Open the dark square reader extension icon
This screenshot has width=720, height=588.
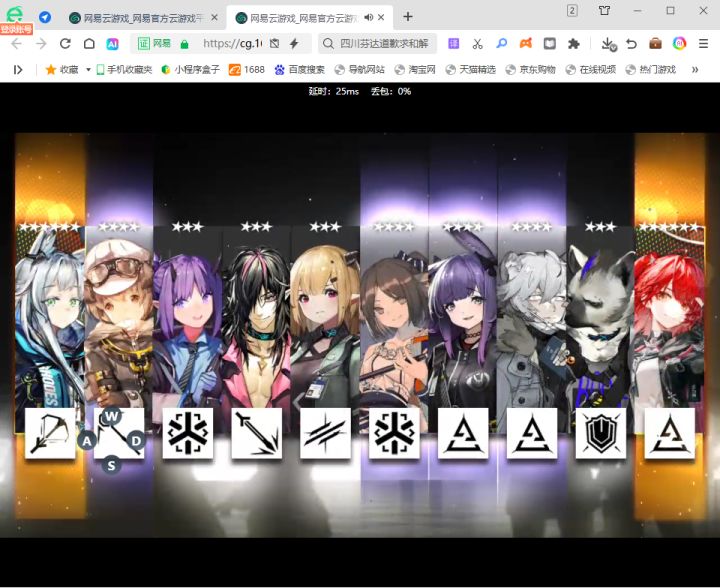click(550, 44)
